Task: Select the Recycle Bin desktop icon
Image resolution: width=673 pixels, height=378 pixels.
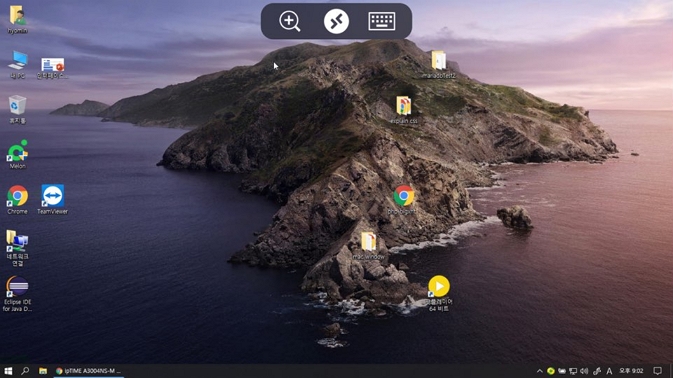Action: [x=18, y=110]
